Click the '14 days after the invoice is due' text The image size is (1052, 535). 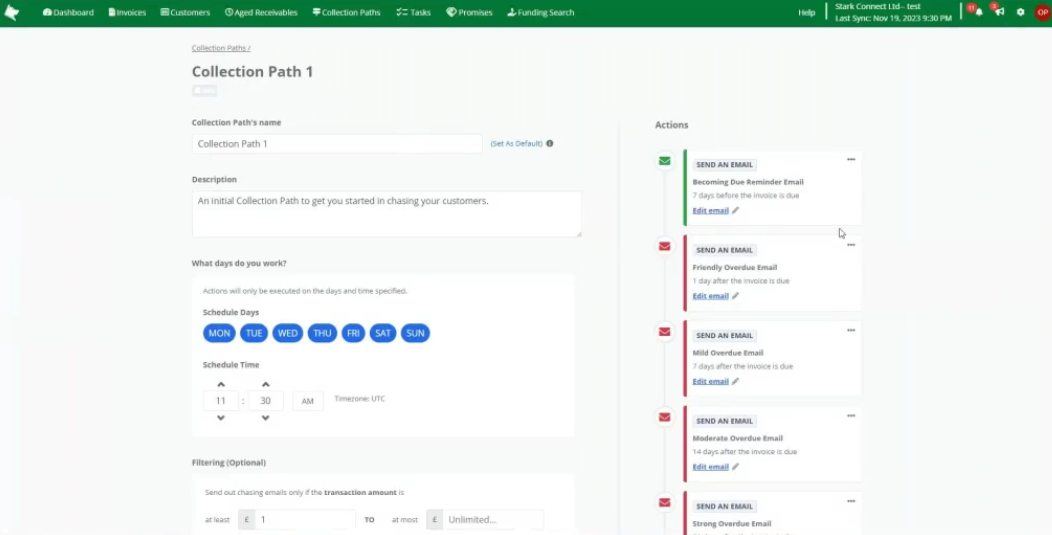[745, 452]
